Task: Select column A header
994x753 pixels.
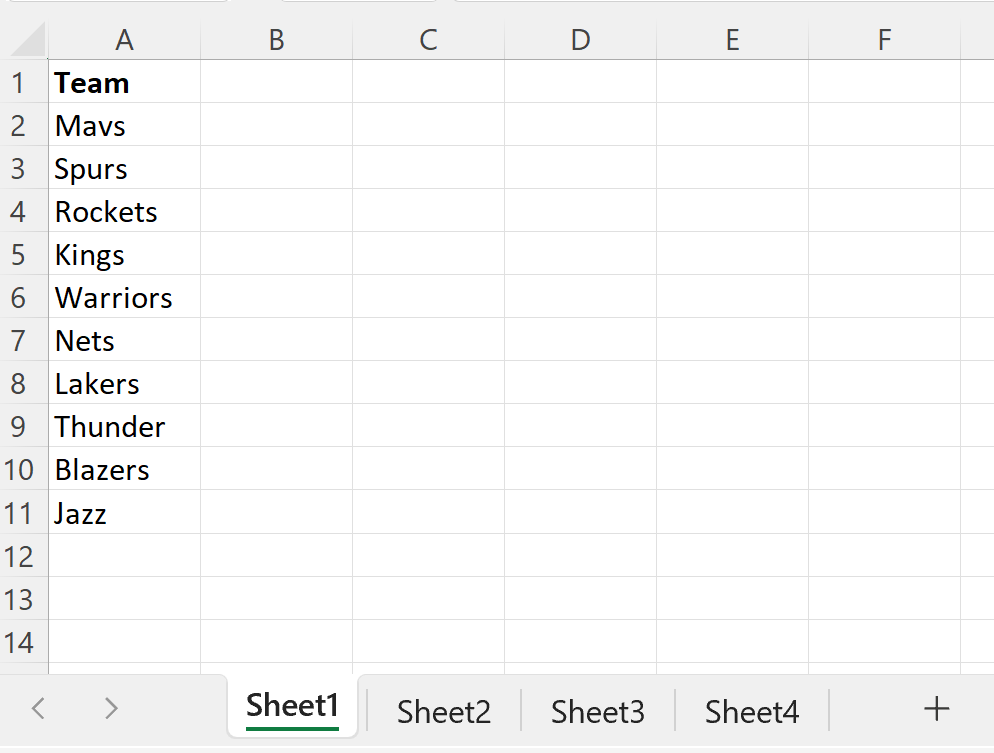Action: [x=124, y=40]
